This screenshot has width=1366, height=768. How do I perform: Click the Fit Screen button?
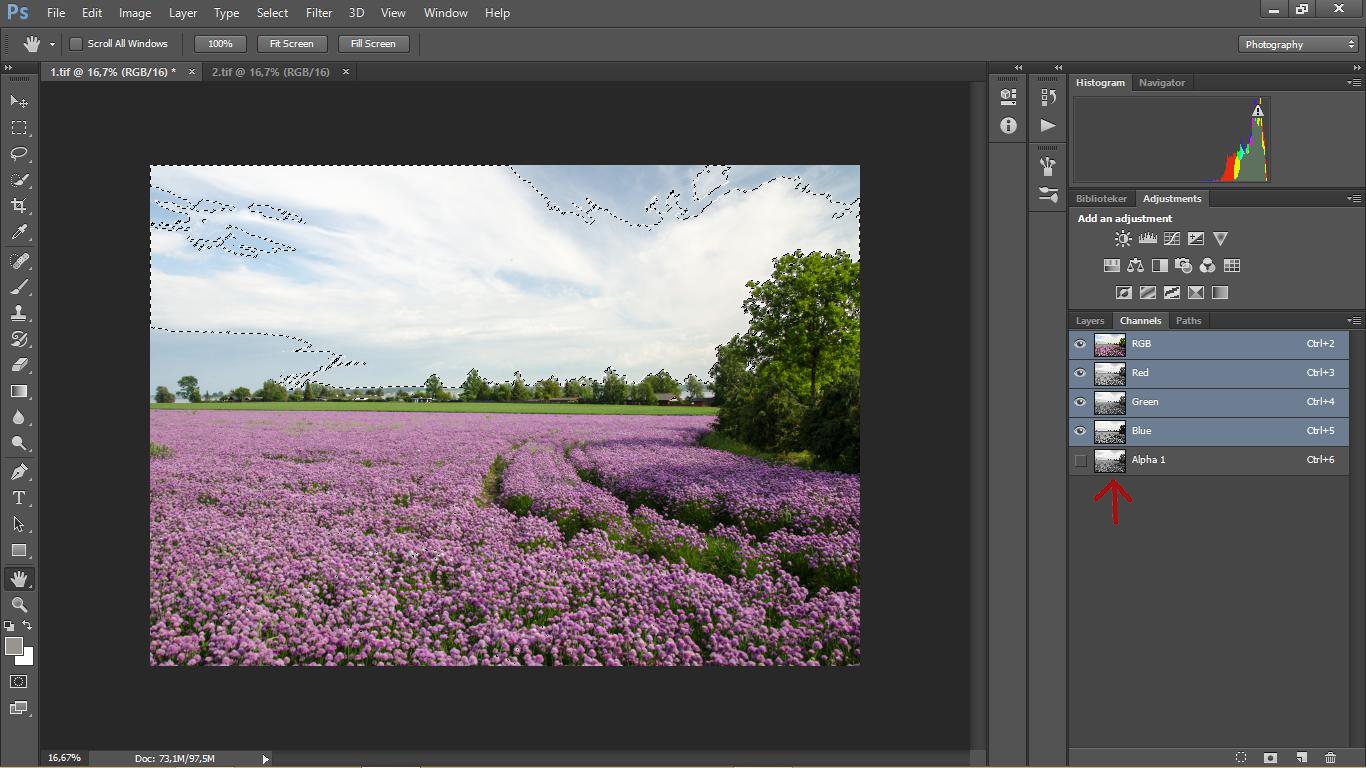(291, 44)
